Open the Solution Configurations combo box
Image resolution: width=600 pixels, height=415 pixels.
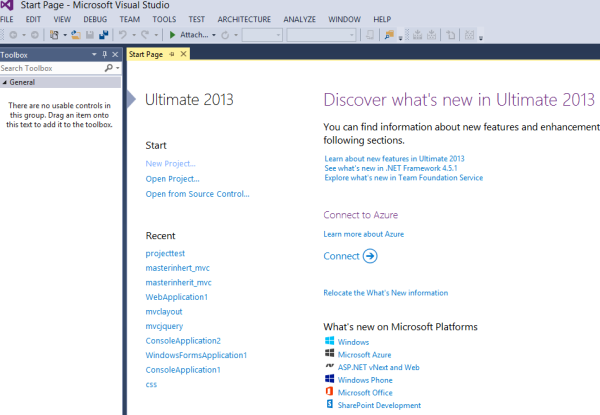[x=262, y=35]
